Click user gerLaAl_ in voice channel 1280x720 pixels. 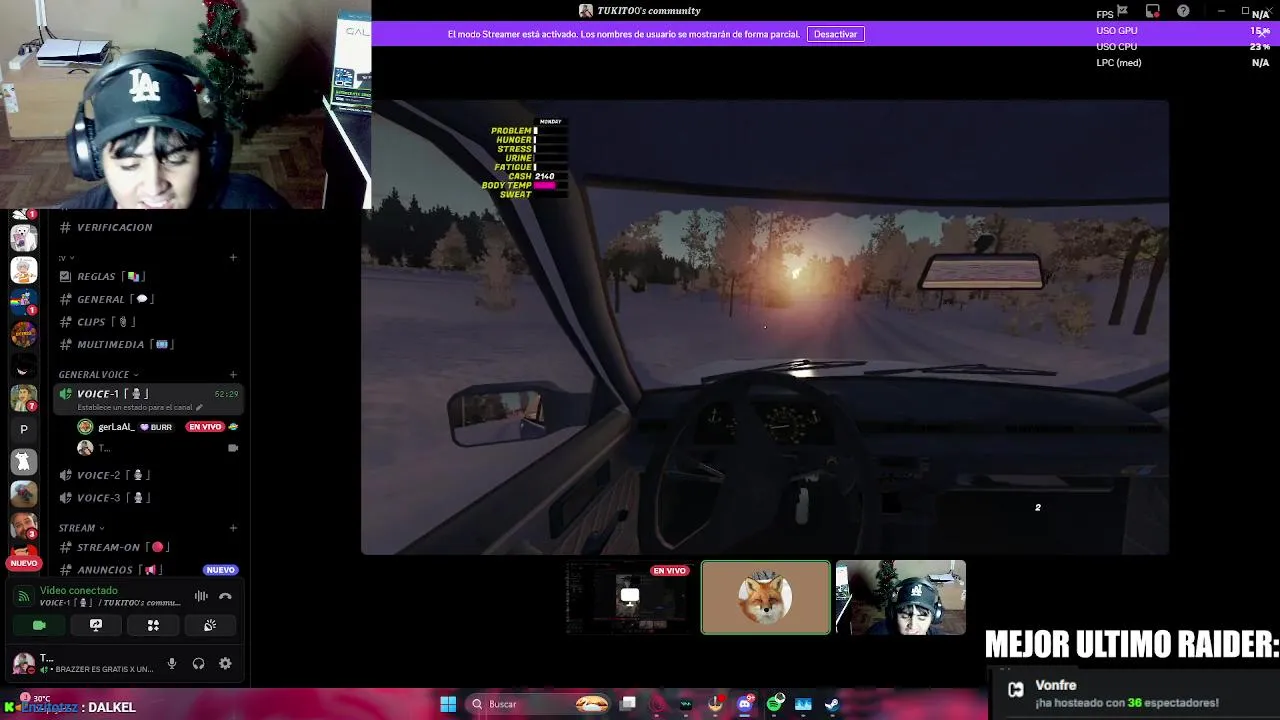pos(116,427)
